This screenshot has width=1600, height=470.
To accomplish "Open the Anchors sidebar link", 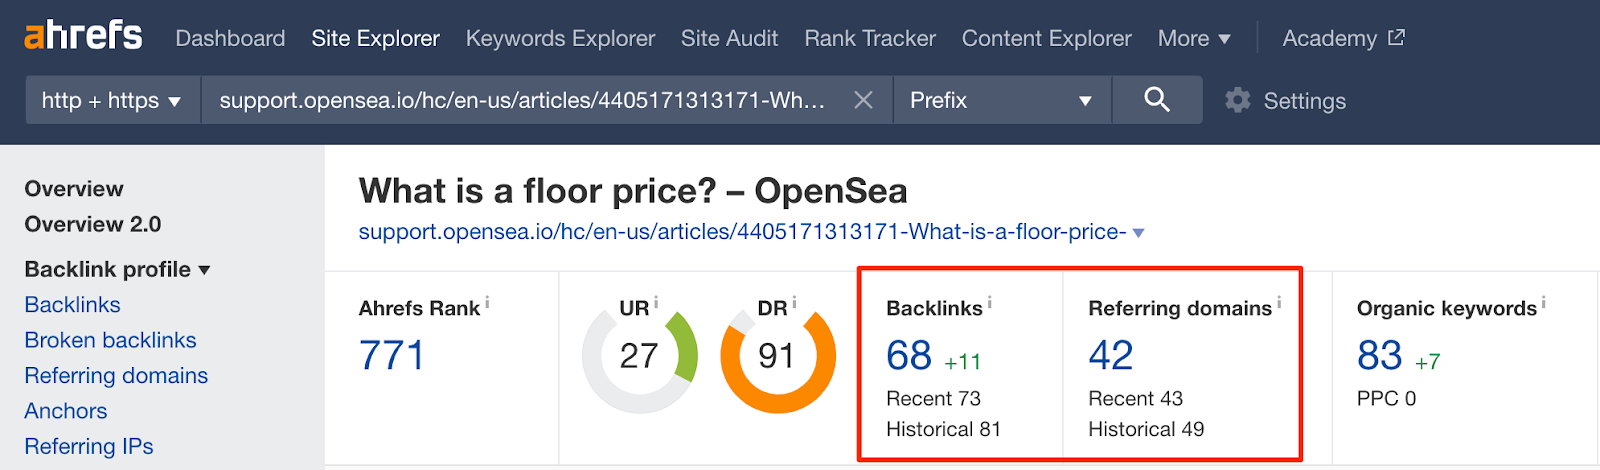I will 65,411.
